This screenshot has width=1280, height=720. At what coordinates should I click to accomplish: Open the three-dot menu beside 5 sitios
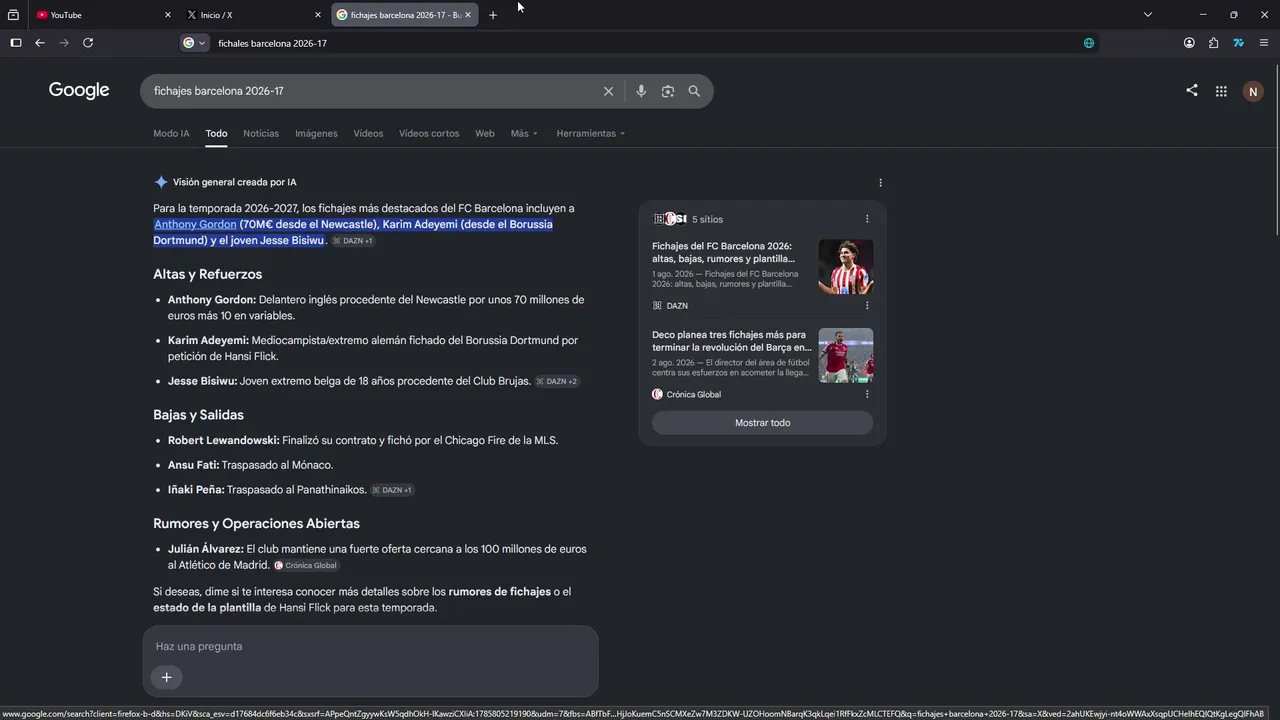tap(867, 219)
